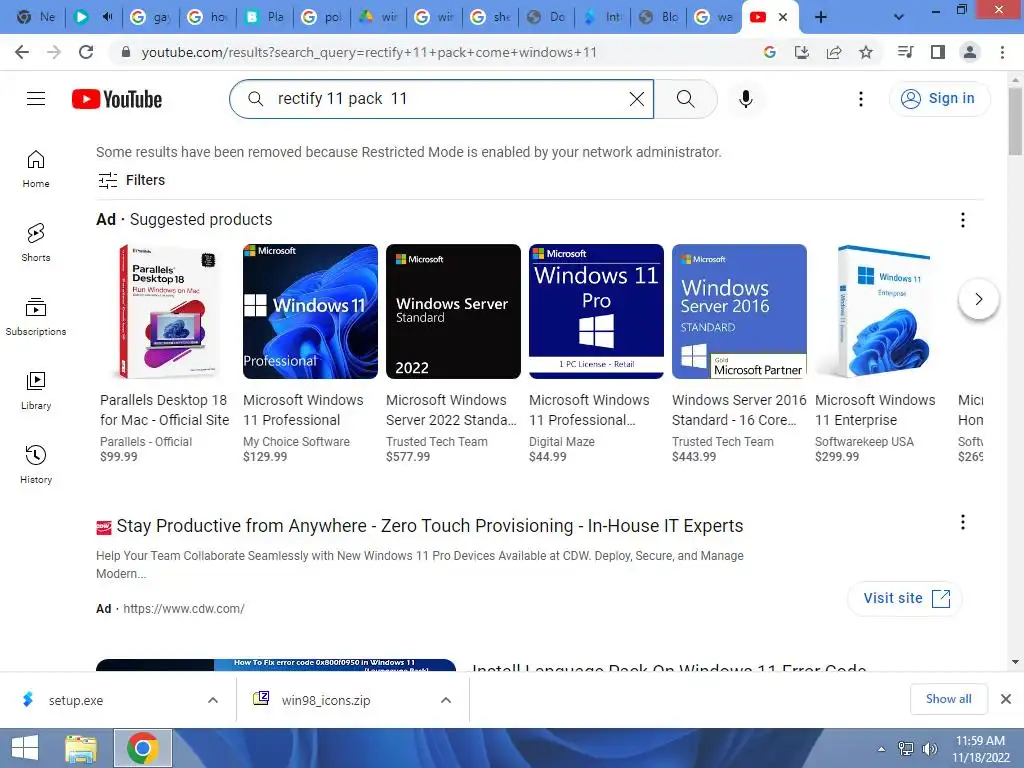The height and width of the screenshot is (768, 1024).
Task: Close the active YouTube tab
Action: tap(782, 17)
